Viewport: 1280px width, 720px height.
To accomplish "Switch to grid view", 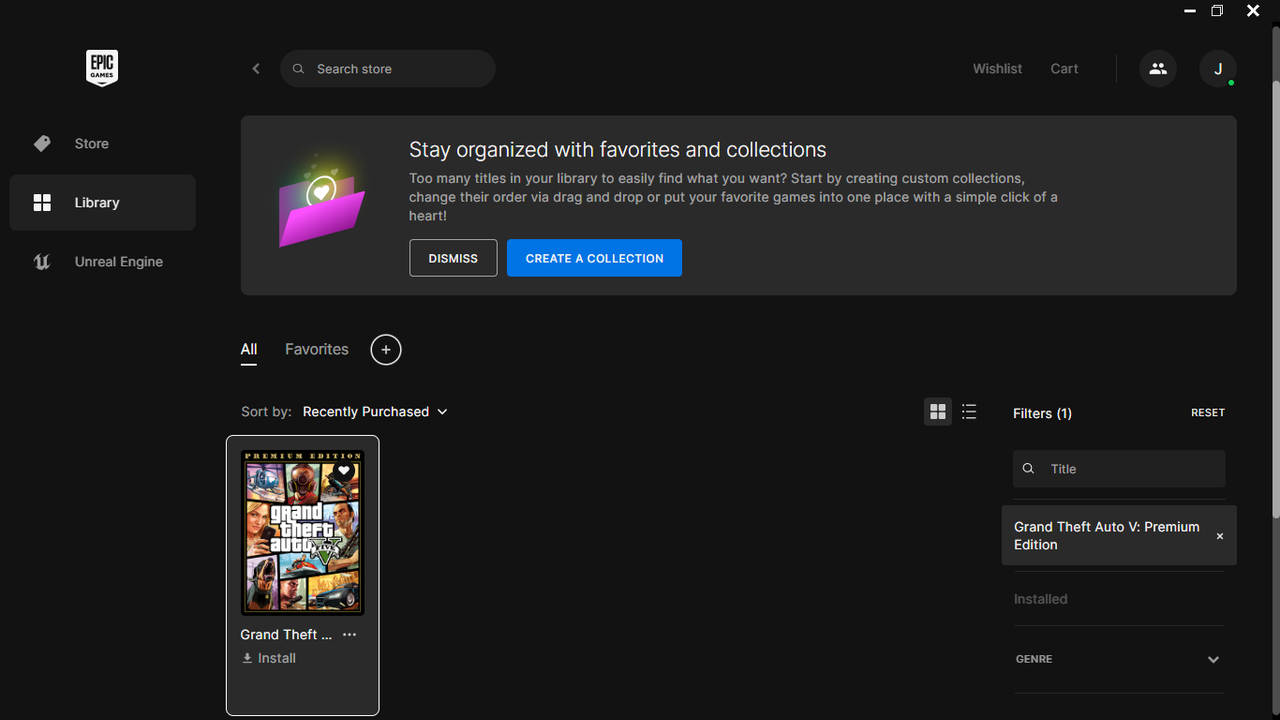I will tap(938, 412).
